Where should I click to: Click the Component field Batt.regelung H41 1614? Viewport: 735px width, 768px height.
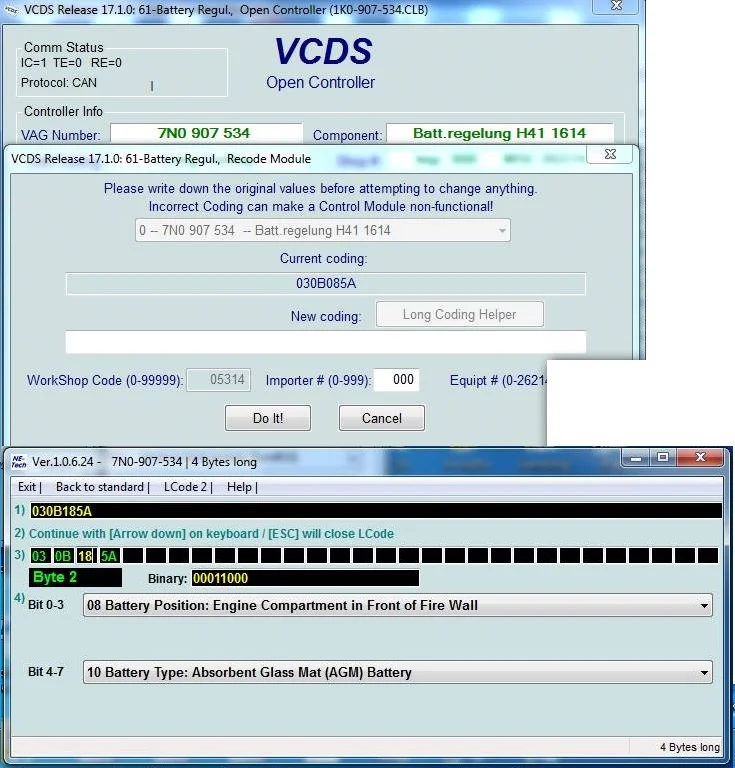coord(499,133)
